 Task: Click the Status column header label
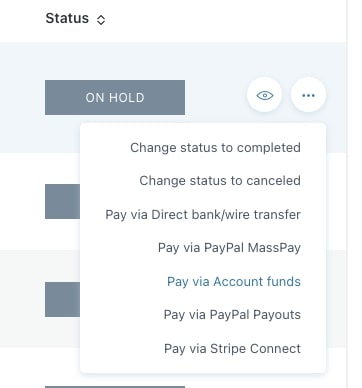point(67,18)
